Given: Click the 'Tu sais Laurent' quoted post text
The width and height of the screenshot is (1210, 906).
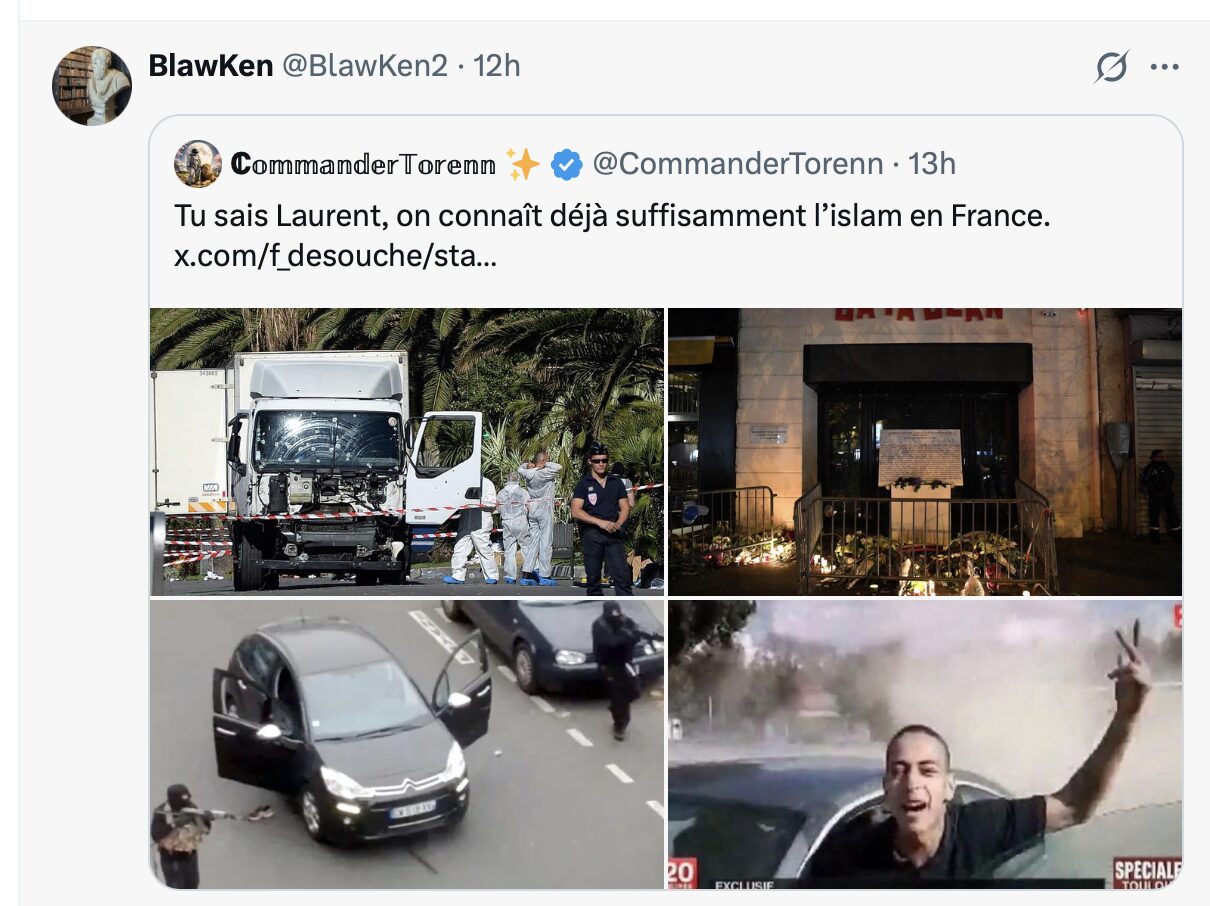Looking at the screenshot, I should pos(612,216).
